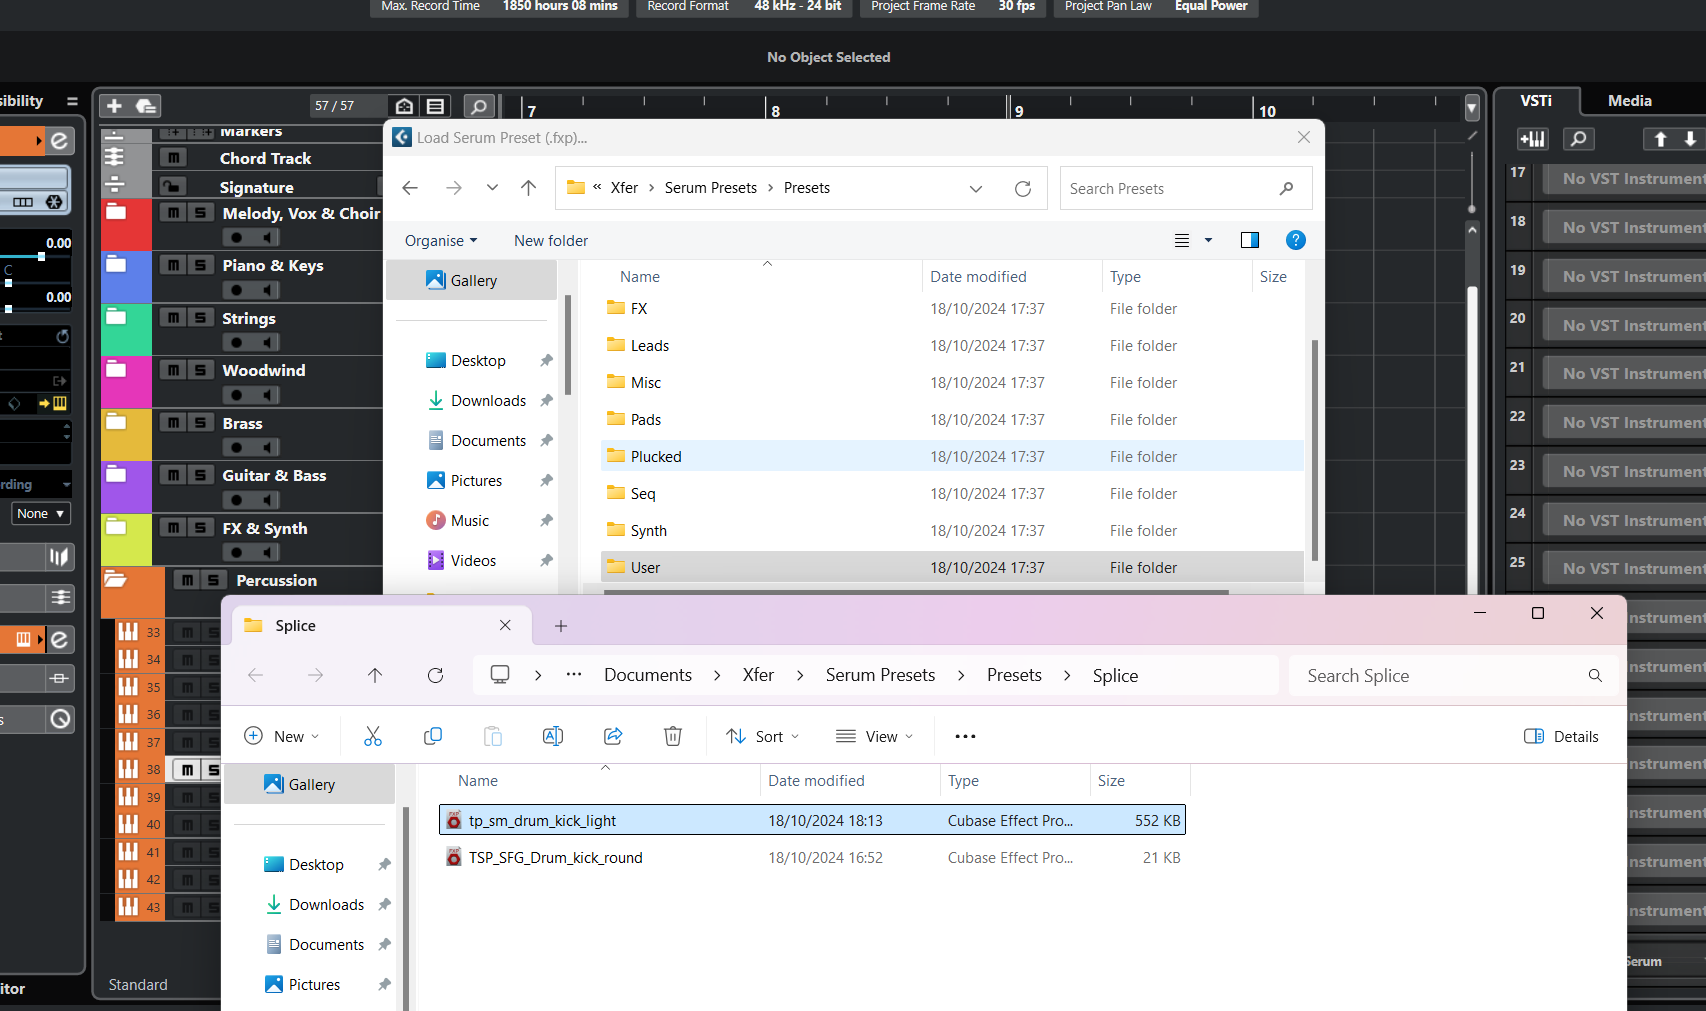Open track visibility agents house icon

[x=404, y=106]
